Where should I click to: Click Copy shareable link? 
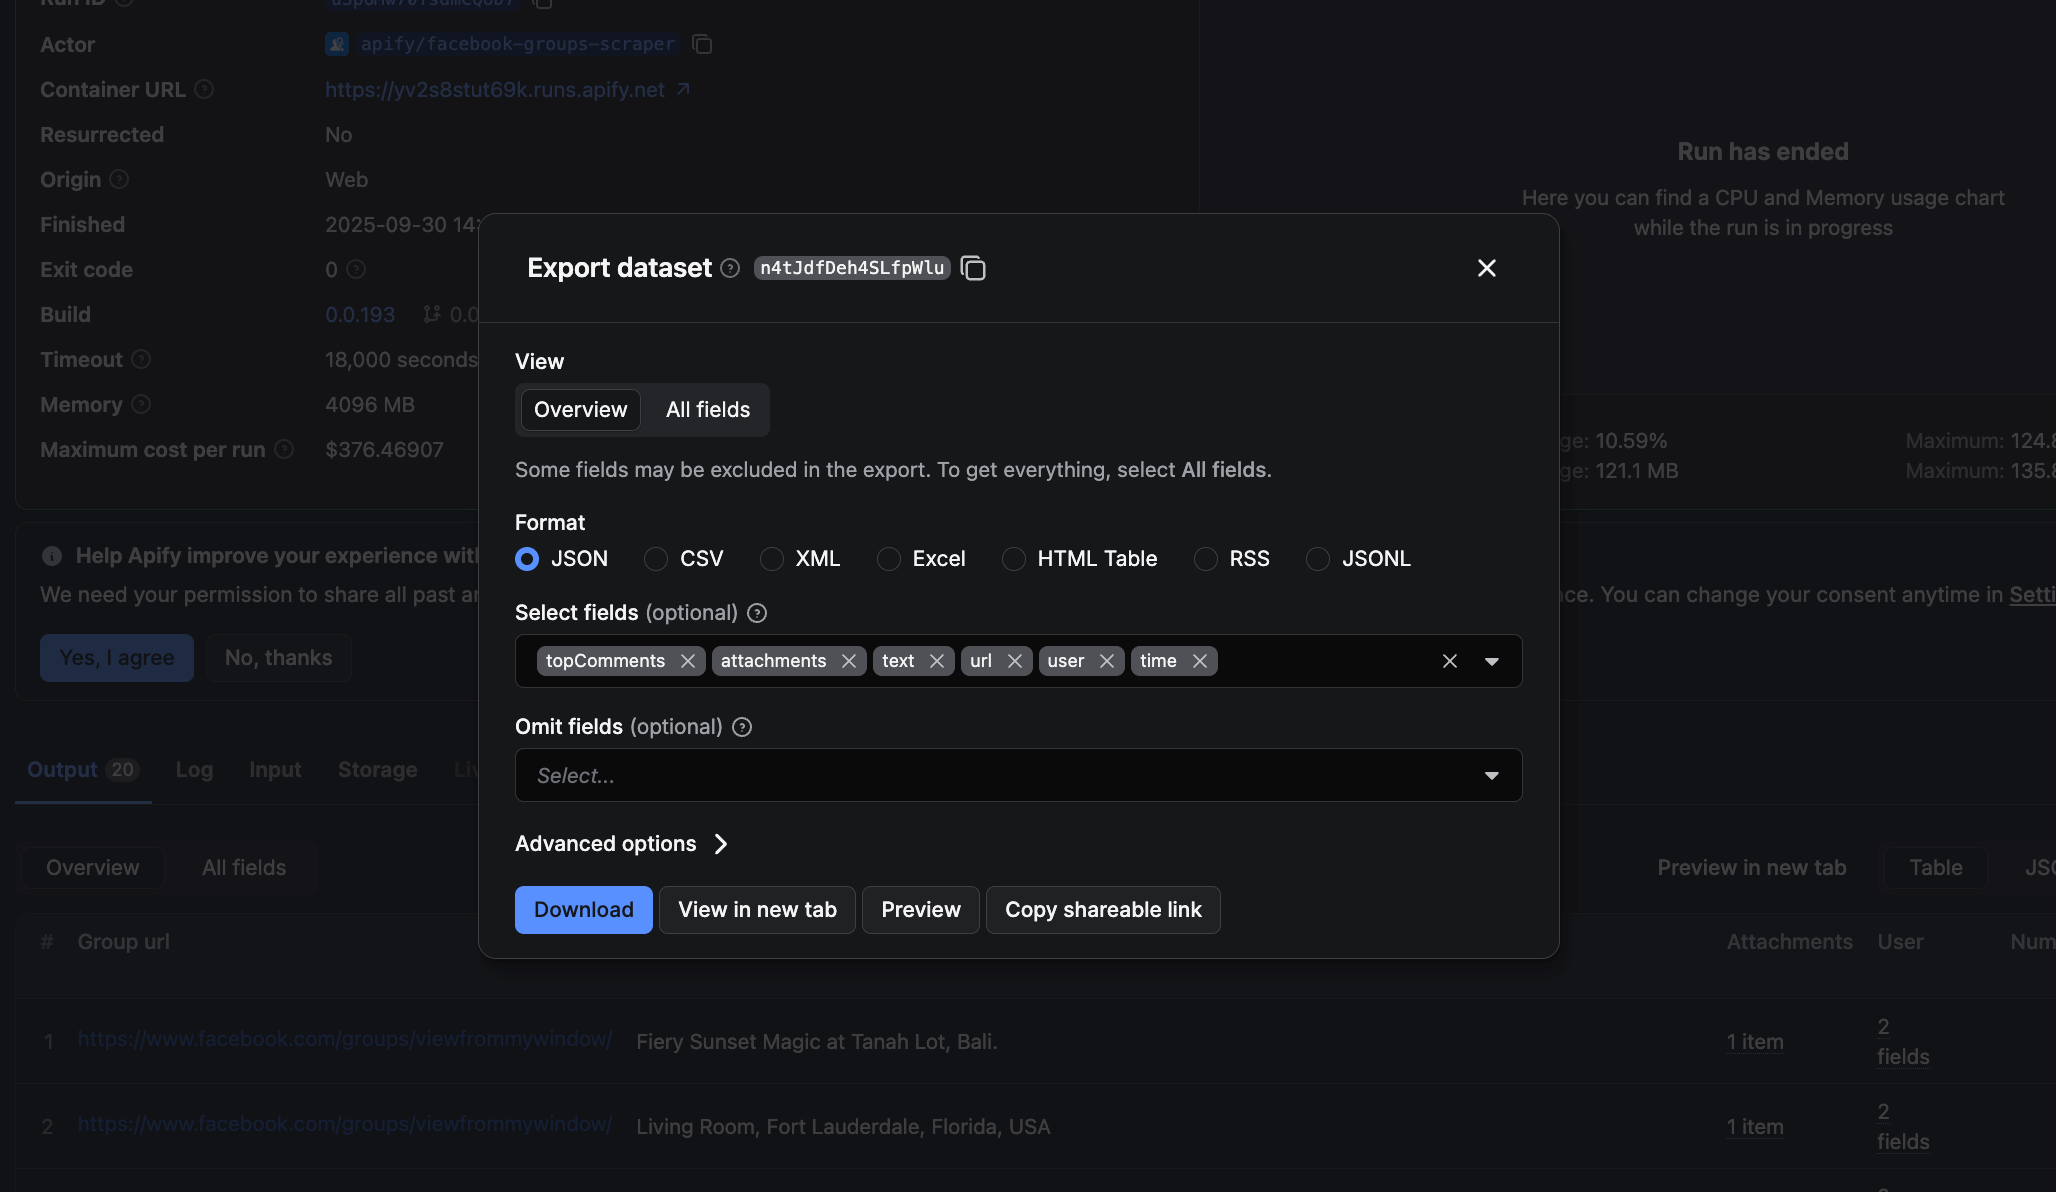pos(1103,909)
